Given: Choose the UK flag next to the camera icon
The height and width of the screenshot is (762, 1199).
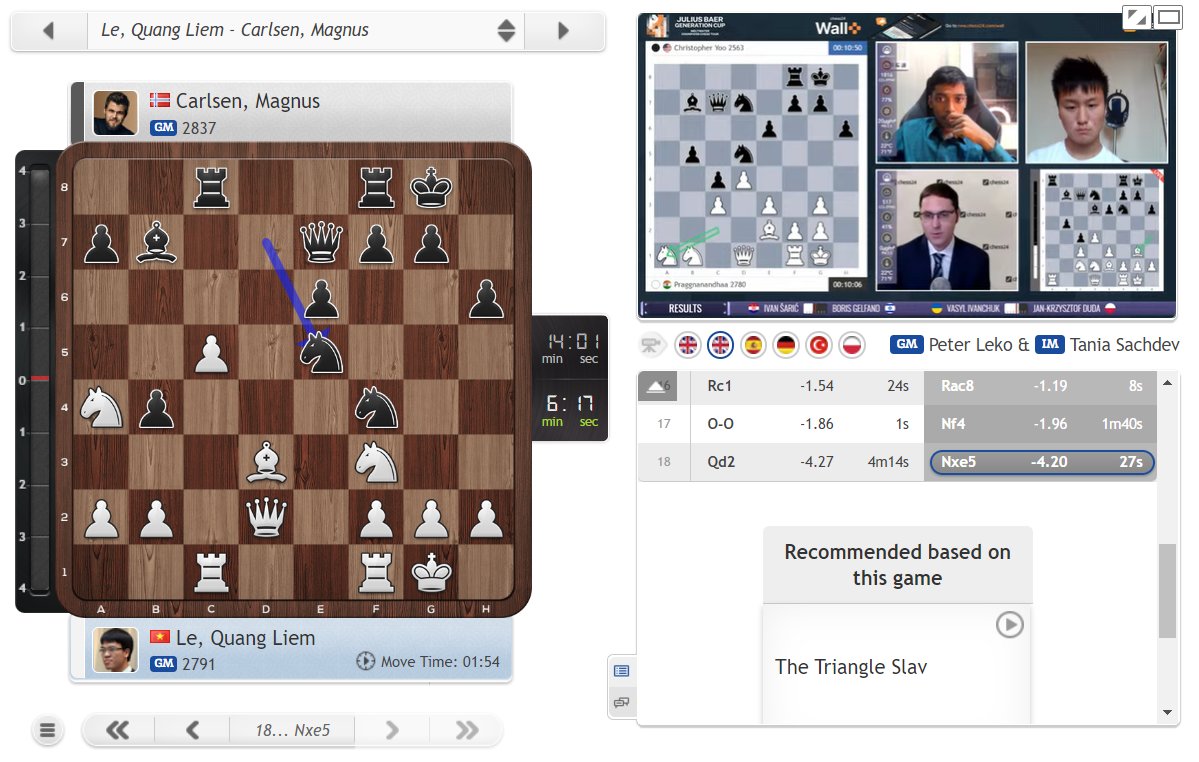Looking at the screenshot, I should tap(688, 345).
